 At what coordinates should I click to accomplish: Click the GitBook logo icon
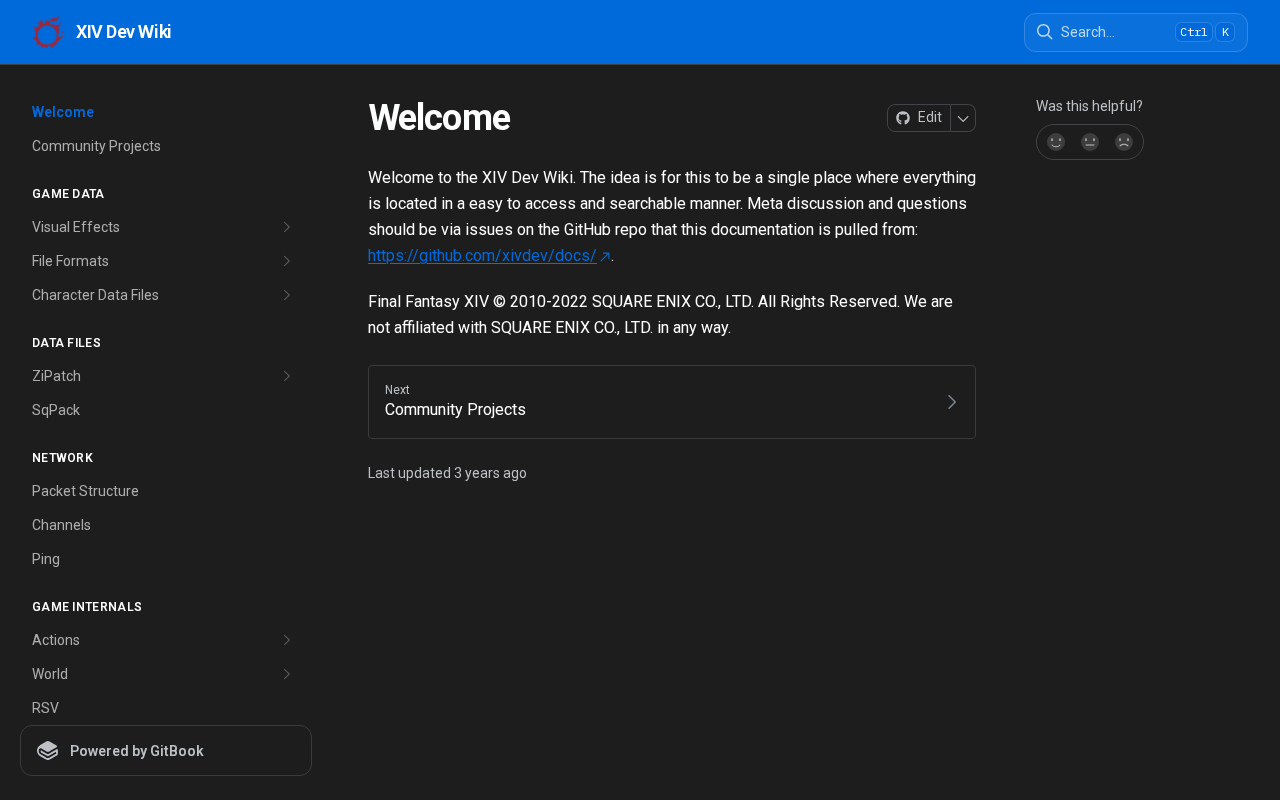(x=48, y=751)
